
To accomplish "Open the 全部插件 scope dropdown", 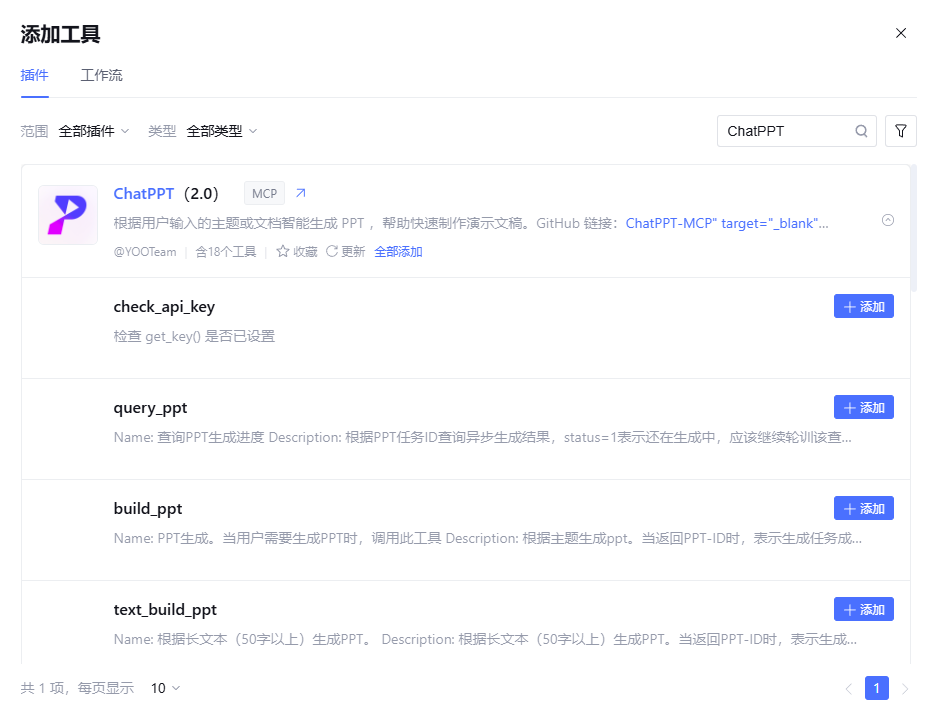I will pyautogui.click(x=94, y=131).
